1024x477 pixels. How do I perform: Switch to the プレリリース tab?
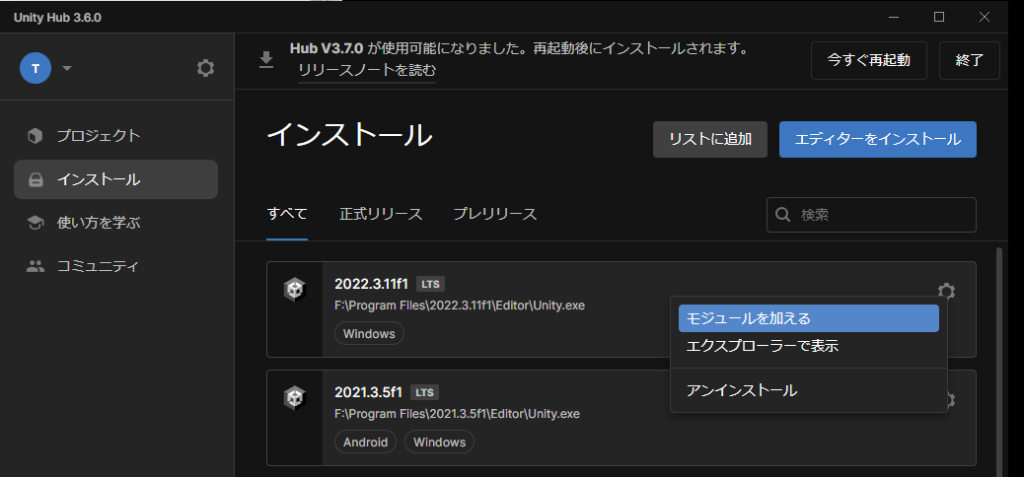coord(494,214)
